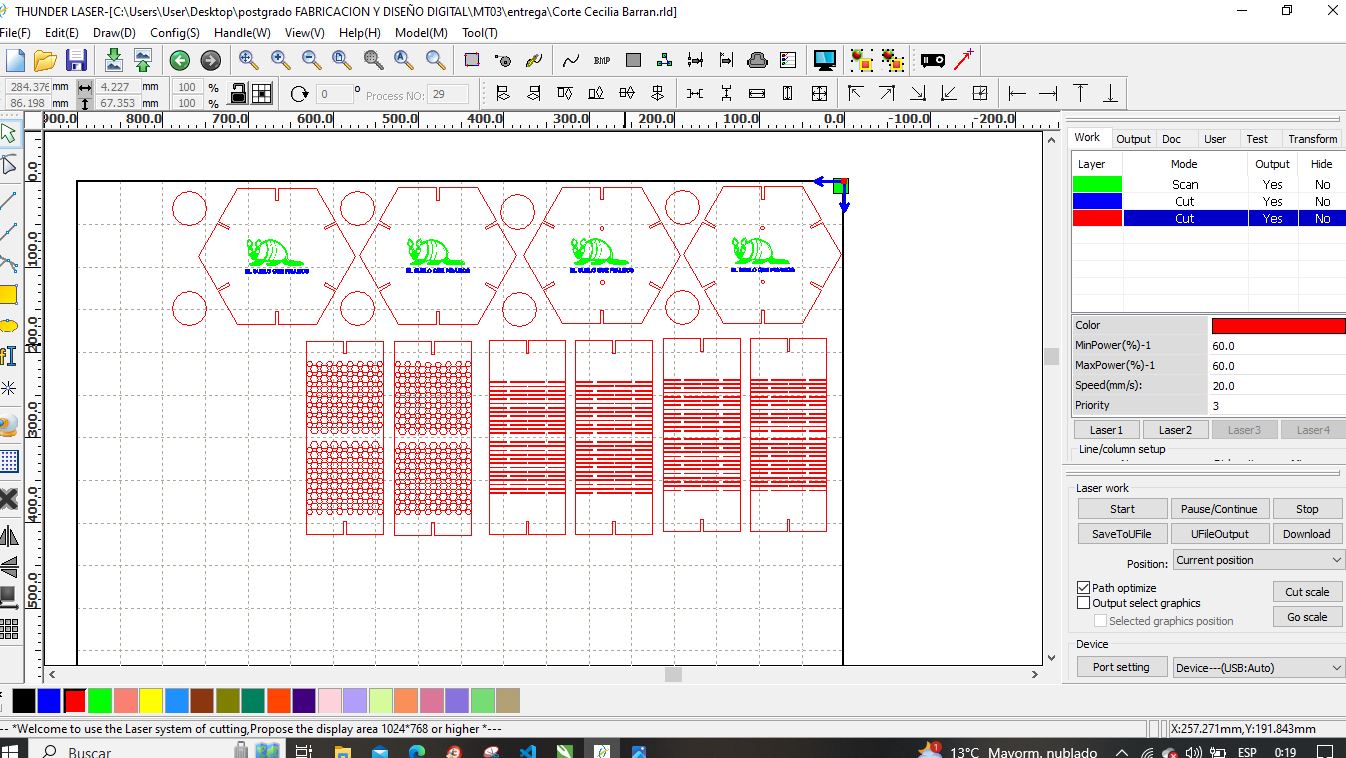
Task: Enable the Output select graphics checkbox
Action: [x=1083, y=603]
